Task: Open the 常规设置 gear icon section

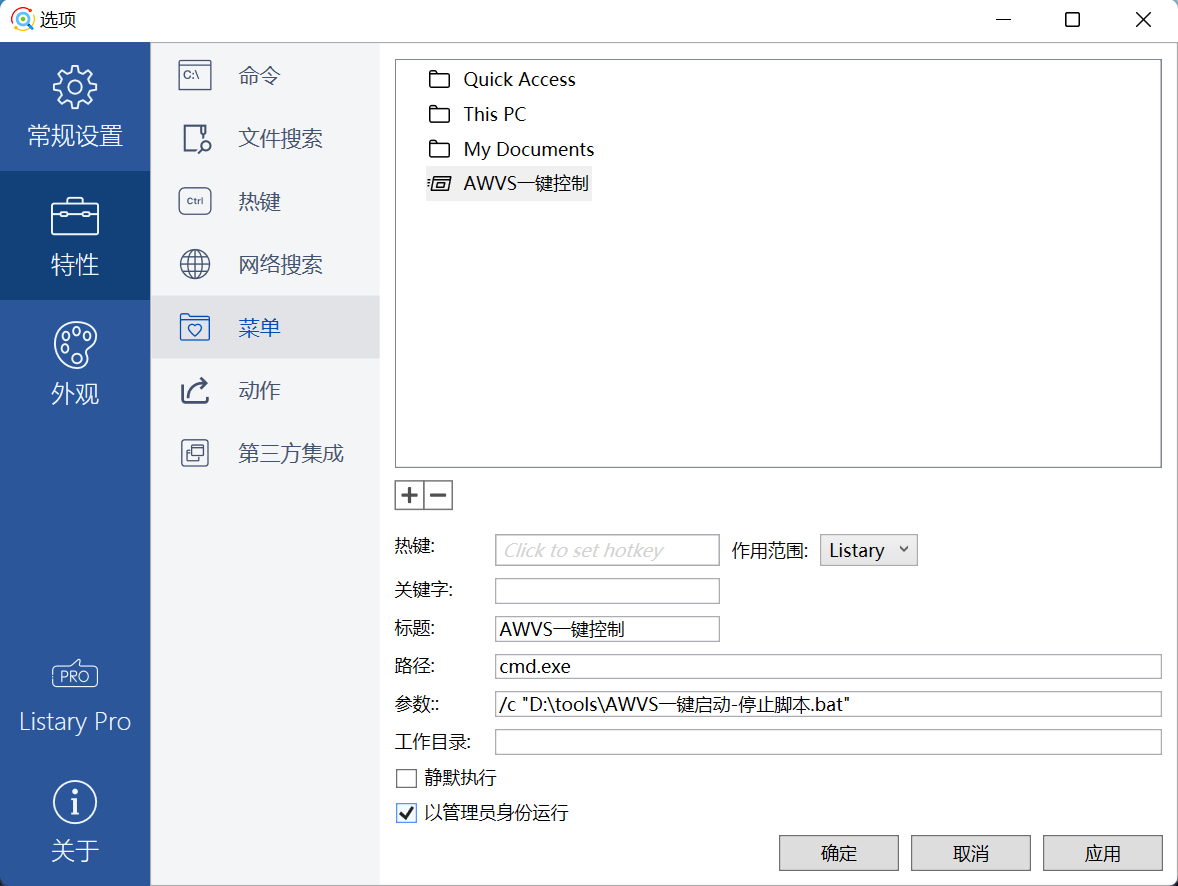Action: (74, 87)
